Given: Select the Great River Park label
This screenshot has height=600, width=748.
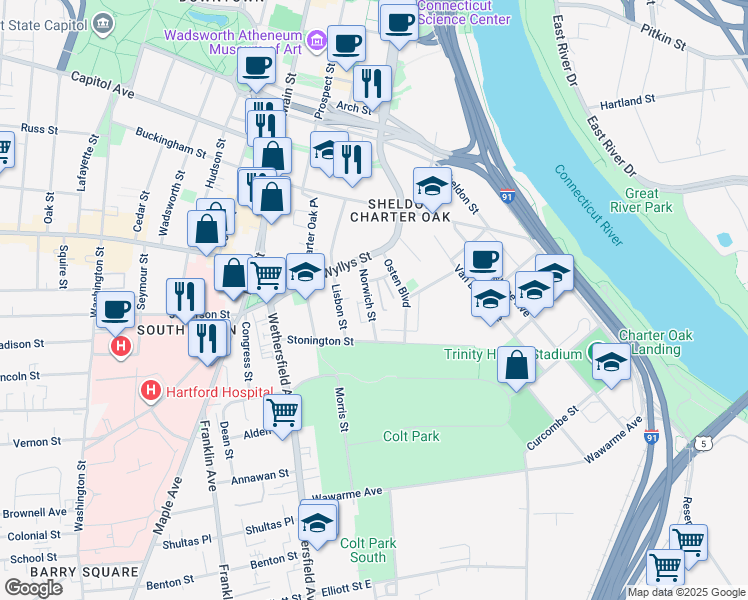Looking at the screenshot, I should [641, 200].
